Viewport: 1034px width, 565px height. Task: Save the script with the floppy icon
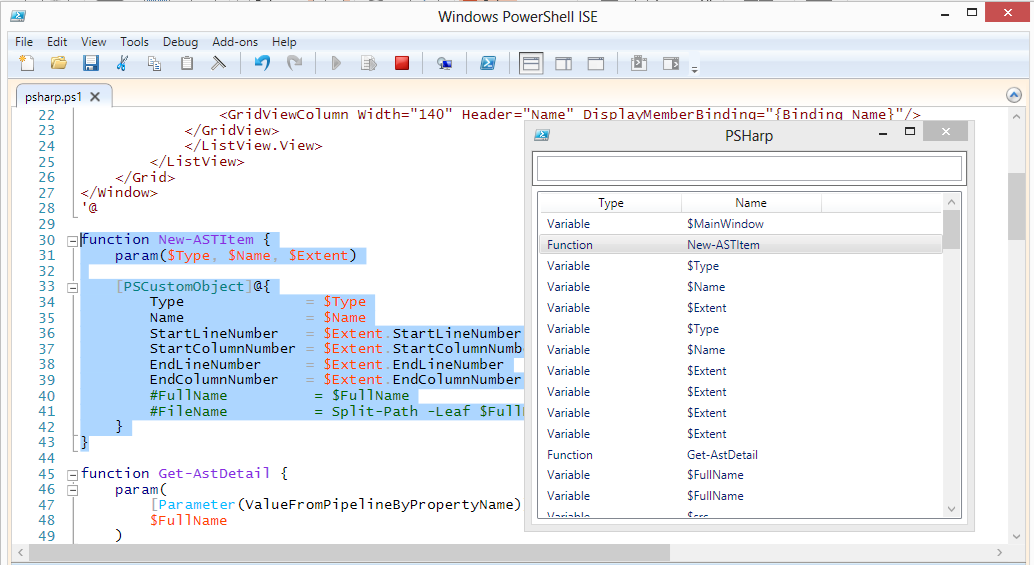pyautogui.click(x=90, y=63)
